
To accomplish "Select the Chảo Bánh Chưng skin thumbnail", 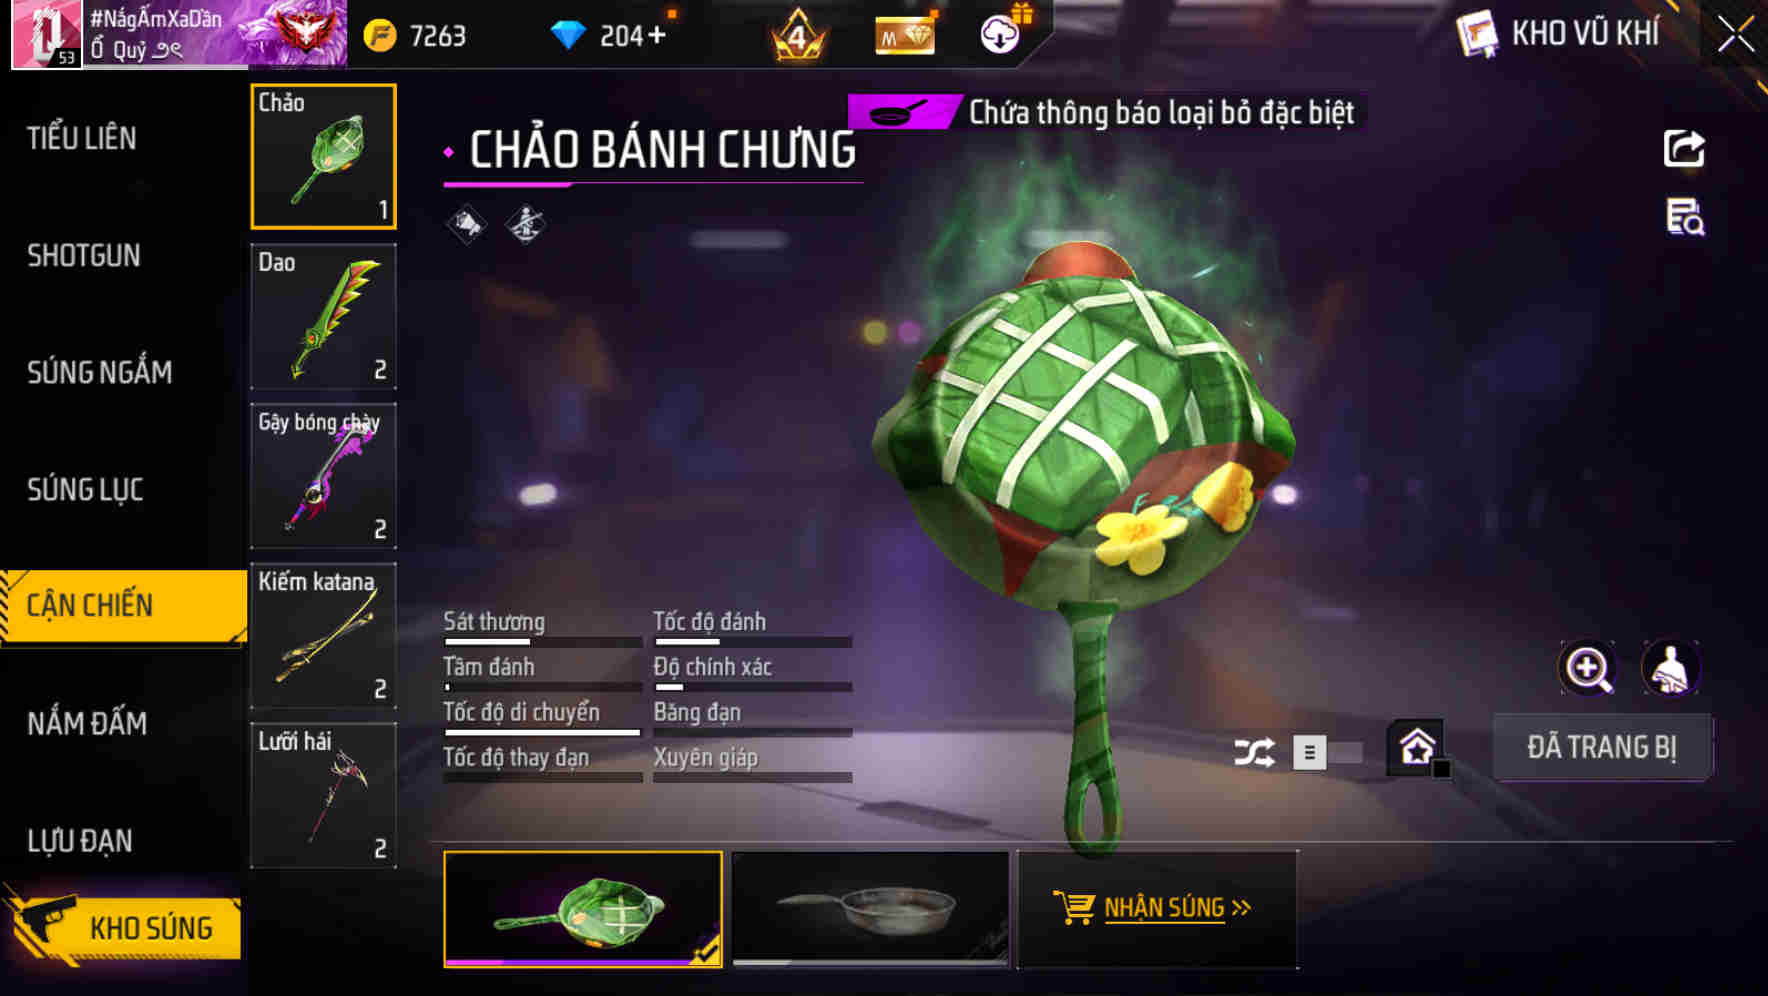I will [x=583, y=909].
